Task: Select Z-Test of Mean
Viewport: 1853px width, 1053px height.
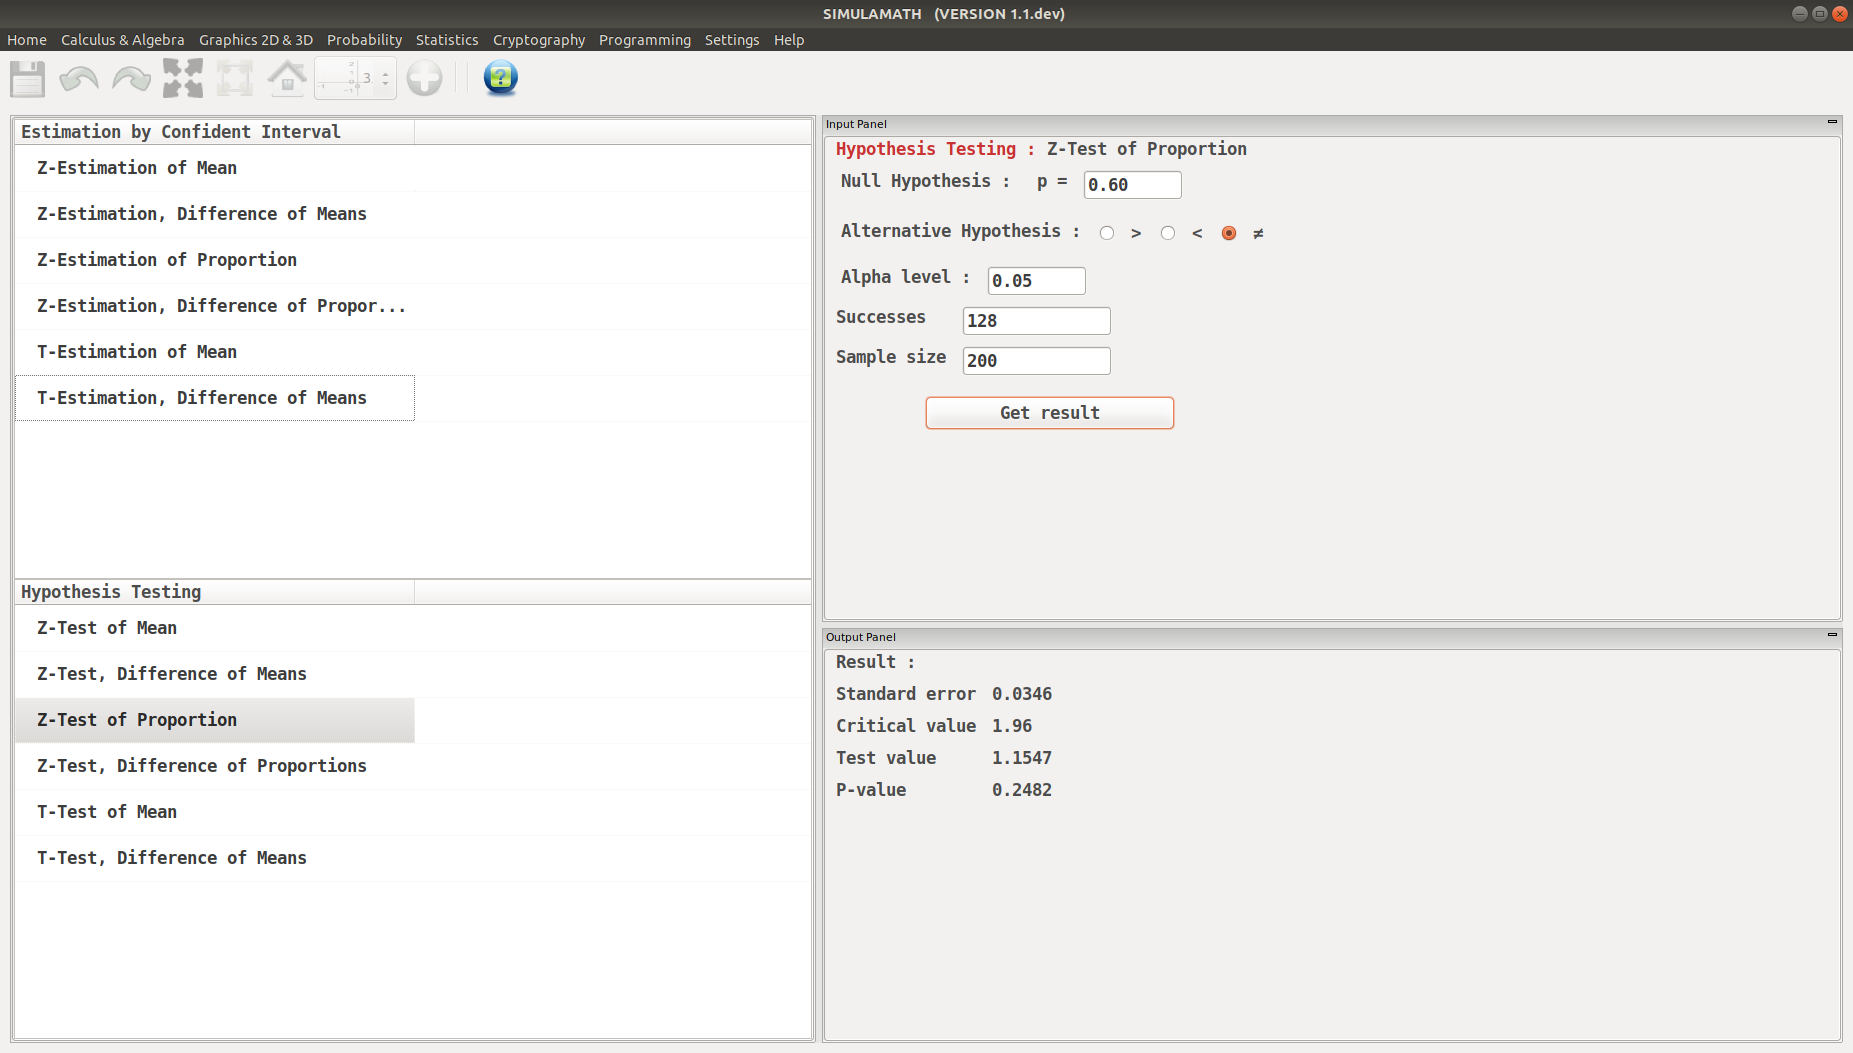Action: [x=214, y=628]
